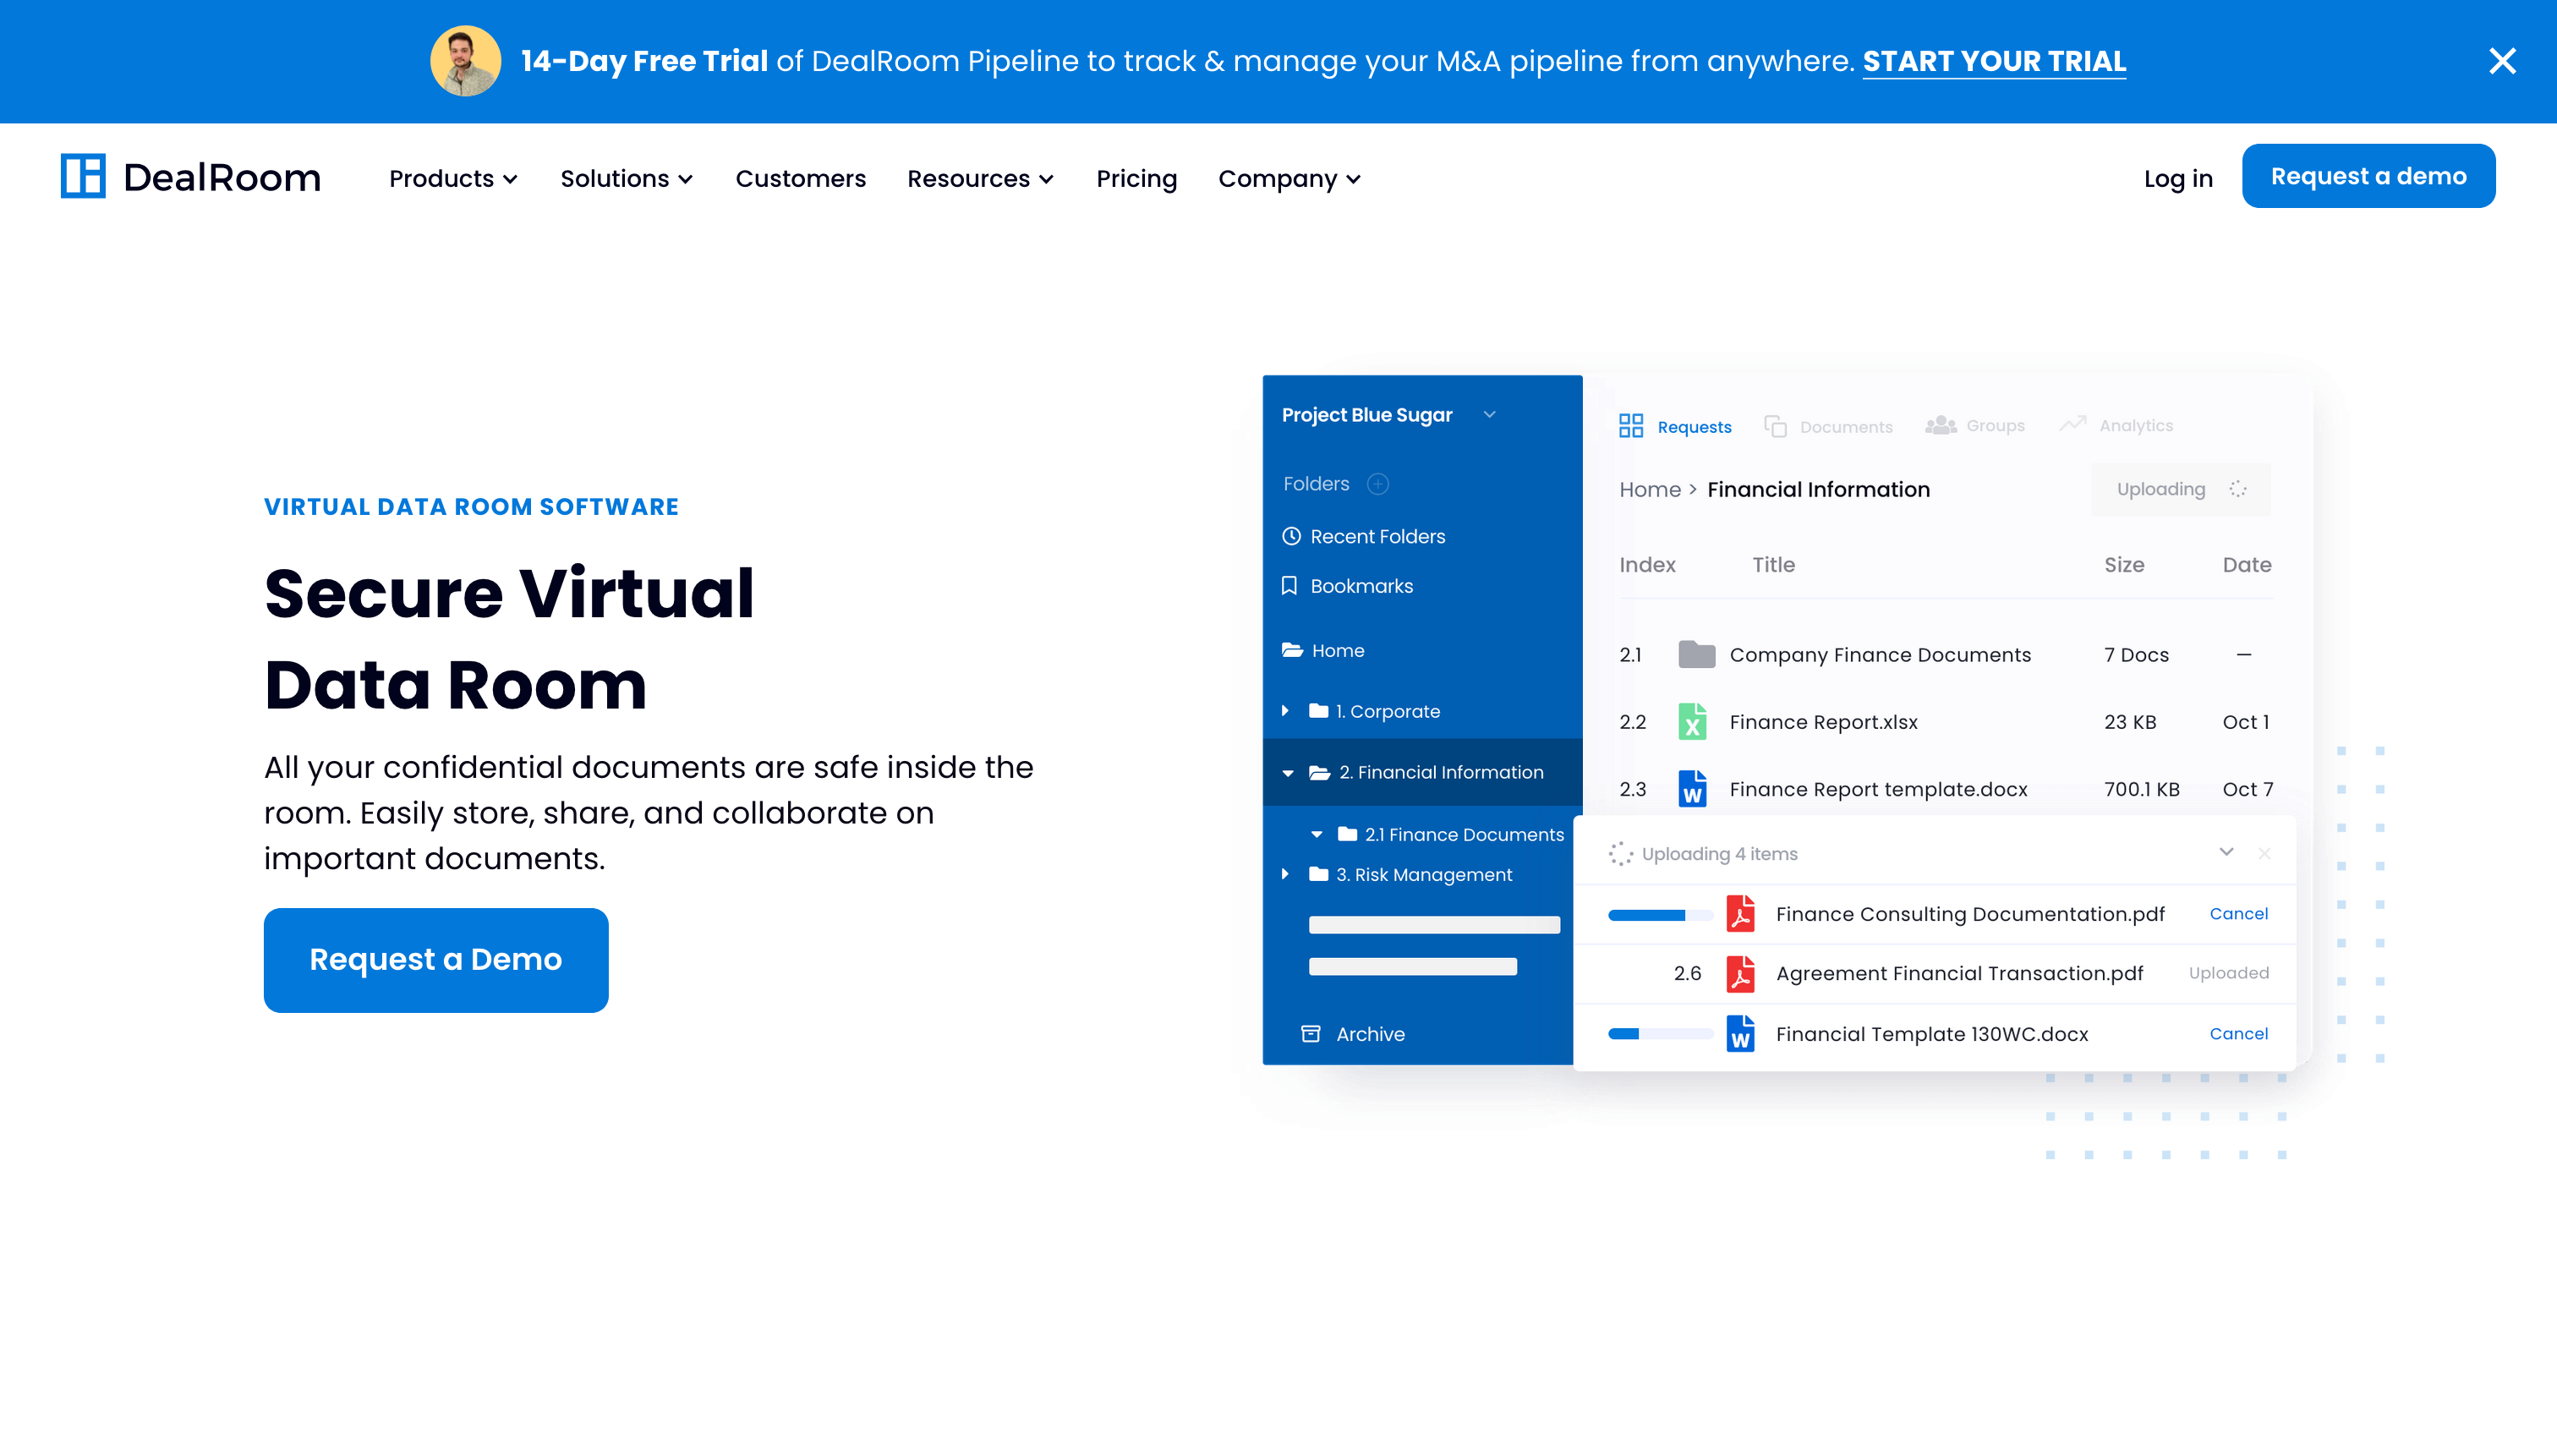This screenshot has width=2557, height=1456.
Task: Click Home in the breadcrumb
Action: [1648, 489]
